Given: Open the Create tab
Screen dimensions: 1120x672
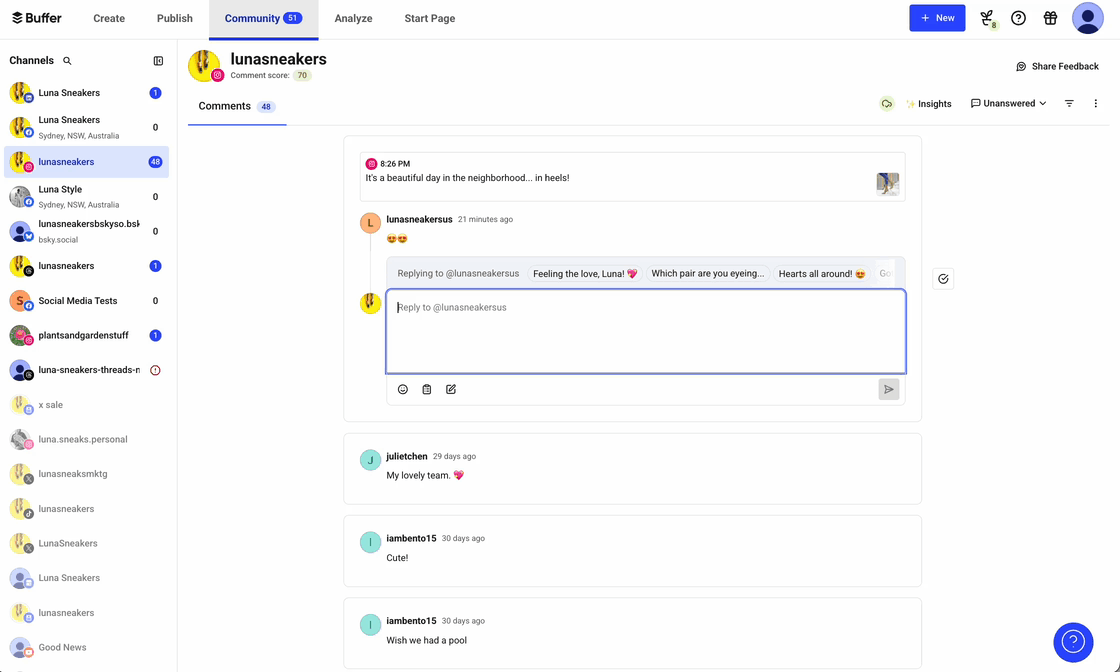Looking at the screenshot, I should [109, 19].
